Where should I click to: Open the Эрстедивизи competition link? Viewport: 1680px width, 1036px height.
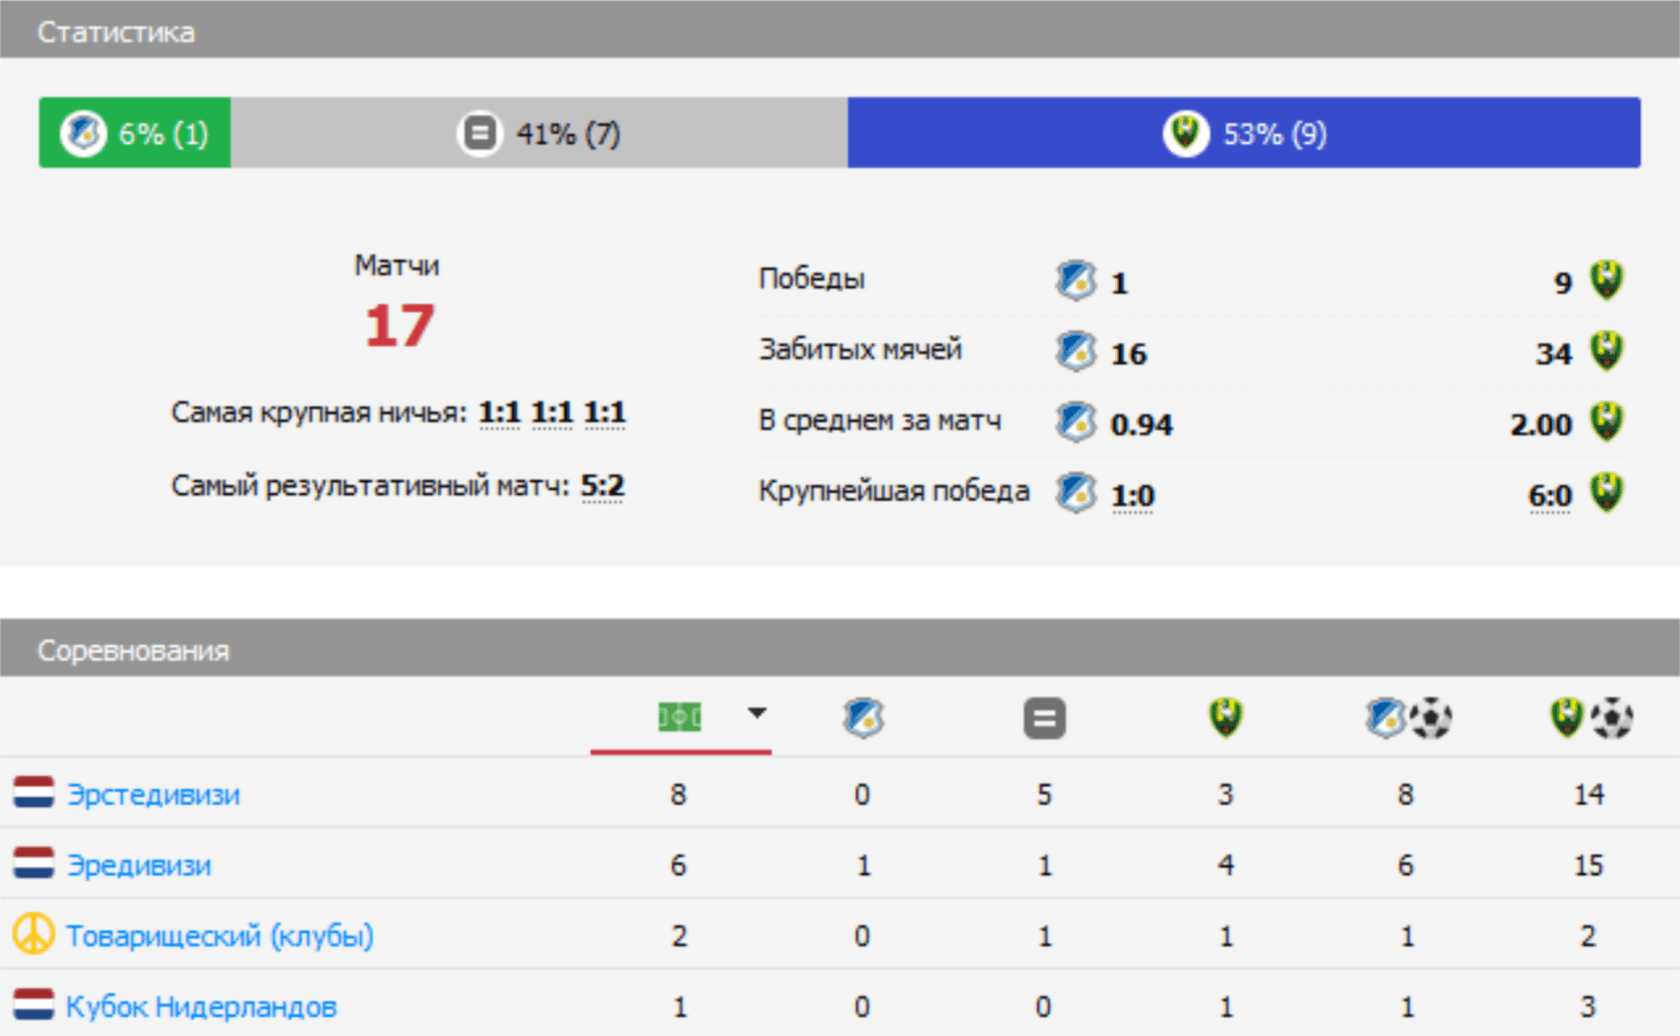153,794
